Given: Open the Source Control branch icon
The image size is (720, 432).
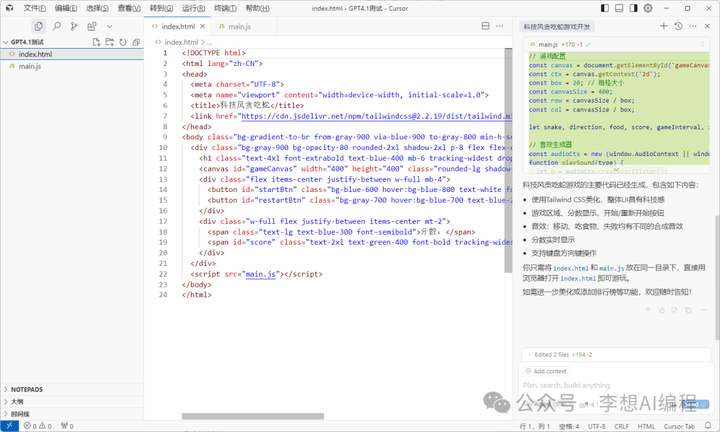Looking at the screenshot, I should click(74, 27).
